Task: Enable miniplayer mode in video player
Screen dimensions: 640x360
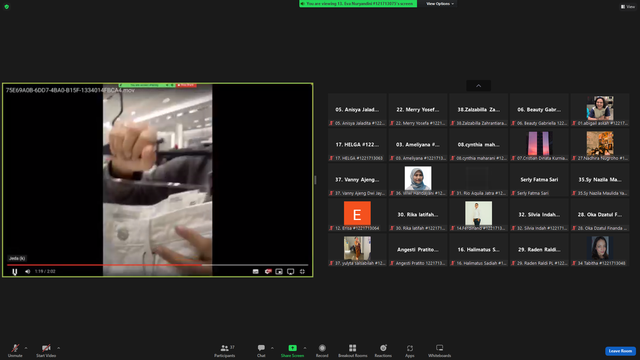Action: click(279, 271)
